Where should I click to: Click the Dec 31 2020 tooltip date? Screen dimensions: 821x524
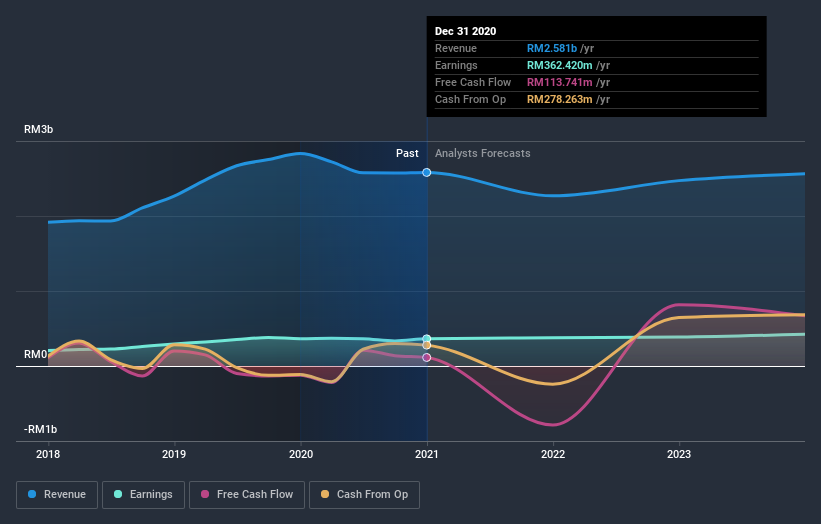[x=465, y=31]
